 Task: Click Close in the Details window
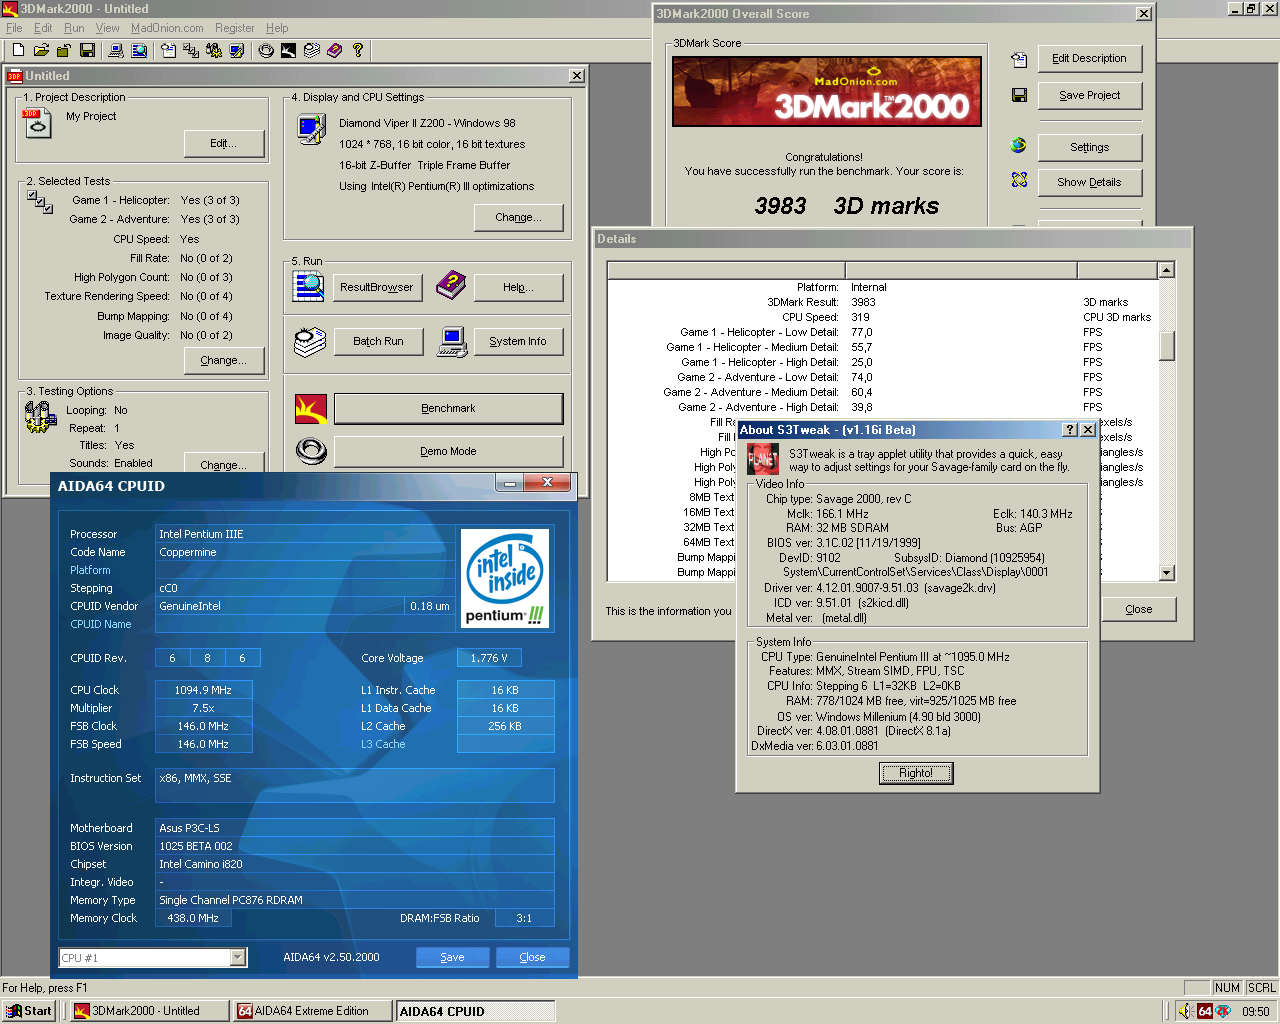tap(1139, 610)
